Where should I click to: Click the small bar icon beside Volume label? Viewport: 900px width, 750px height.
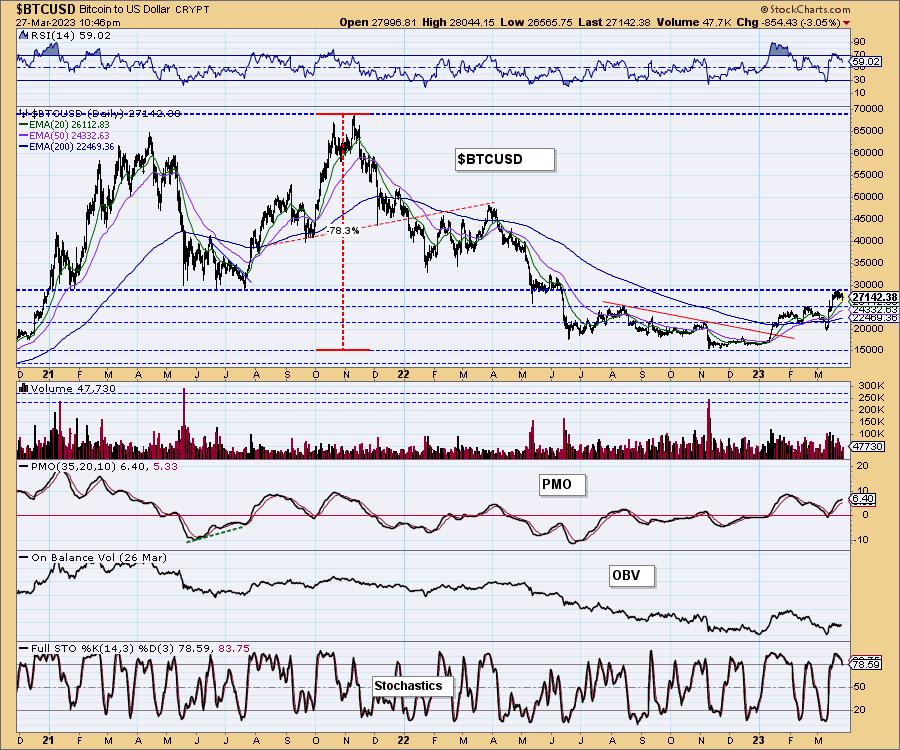click(24, 388)
